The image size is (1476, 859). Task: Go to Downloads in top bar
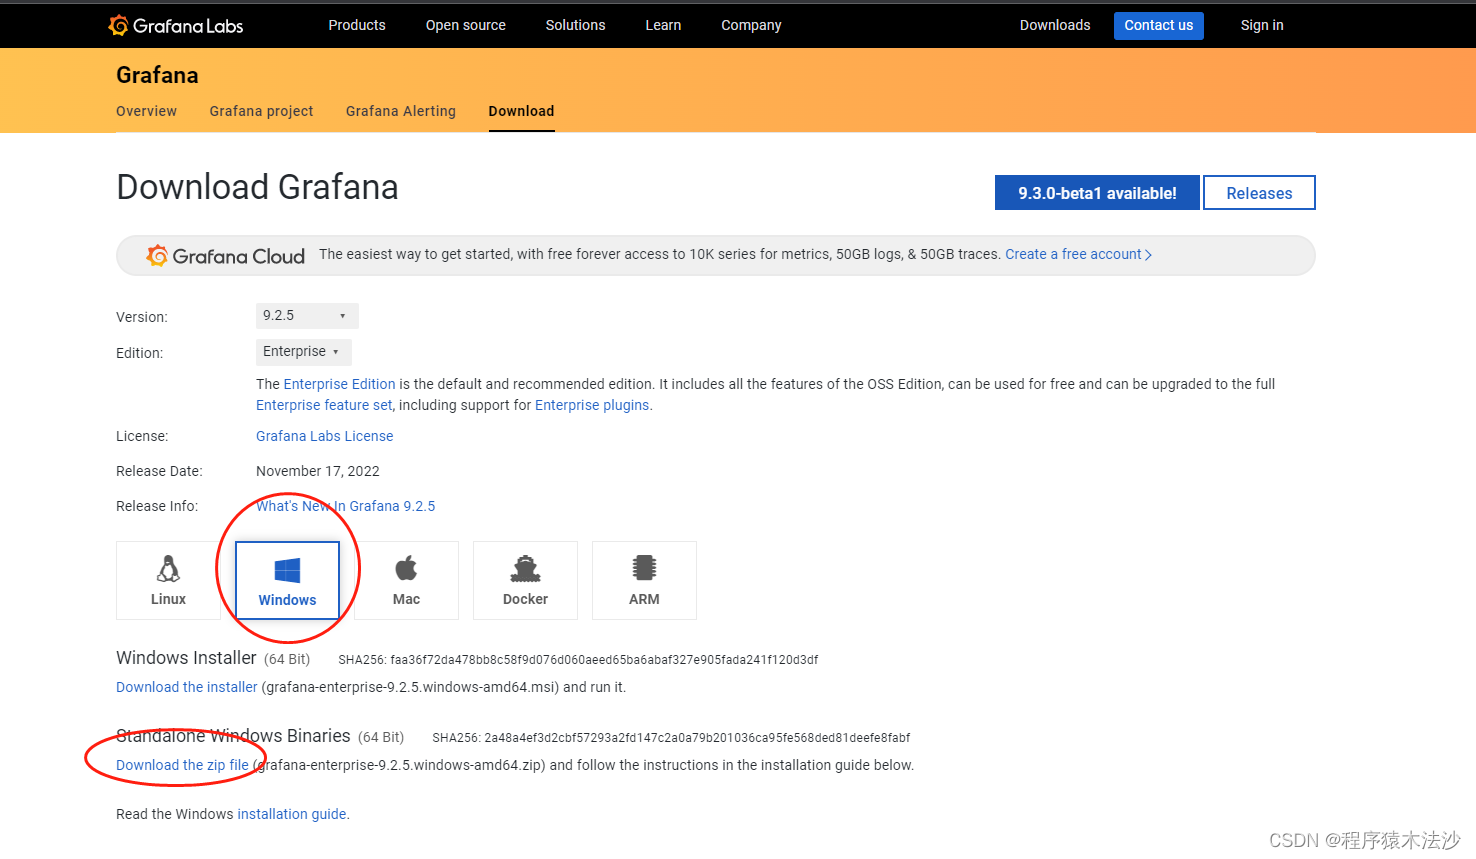(1055, 25)
